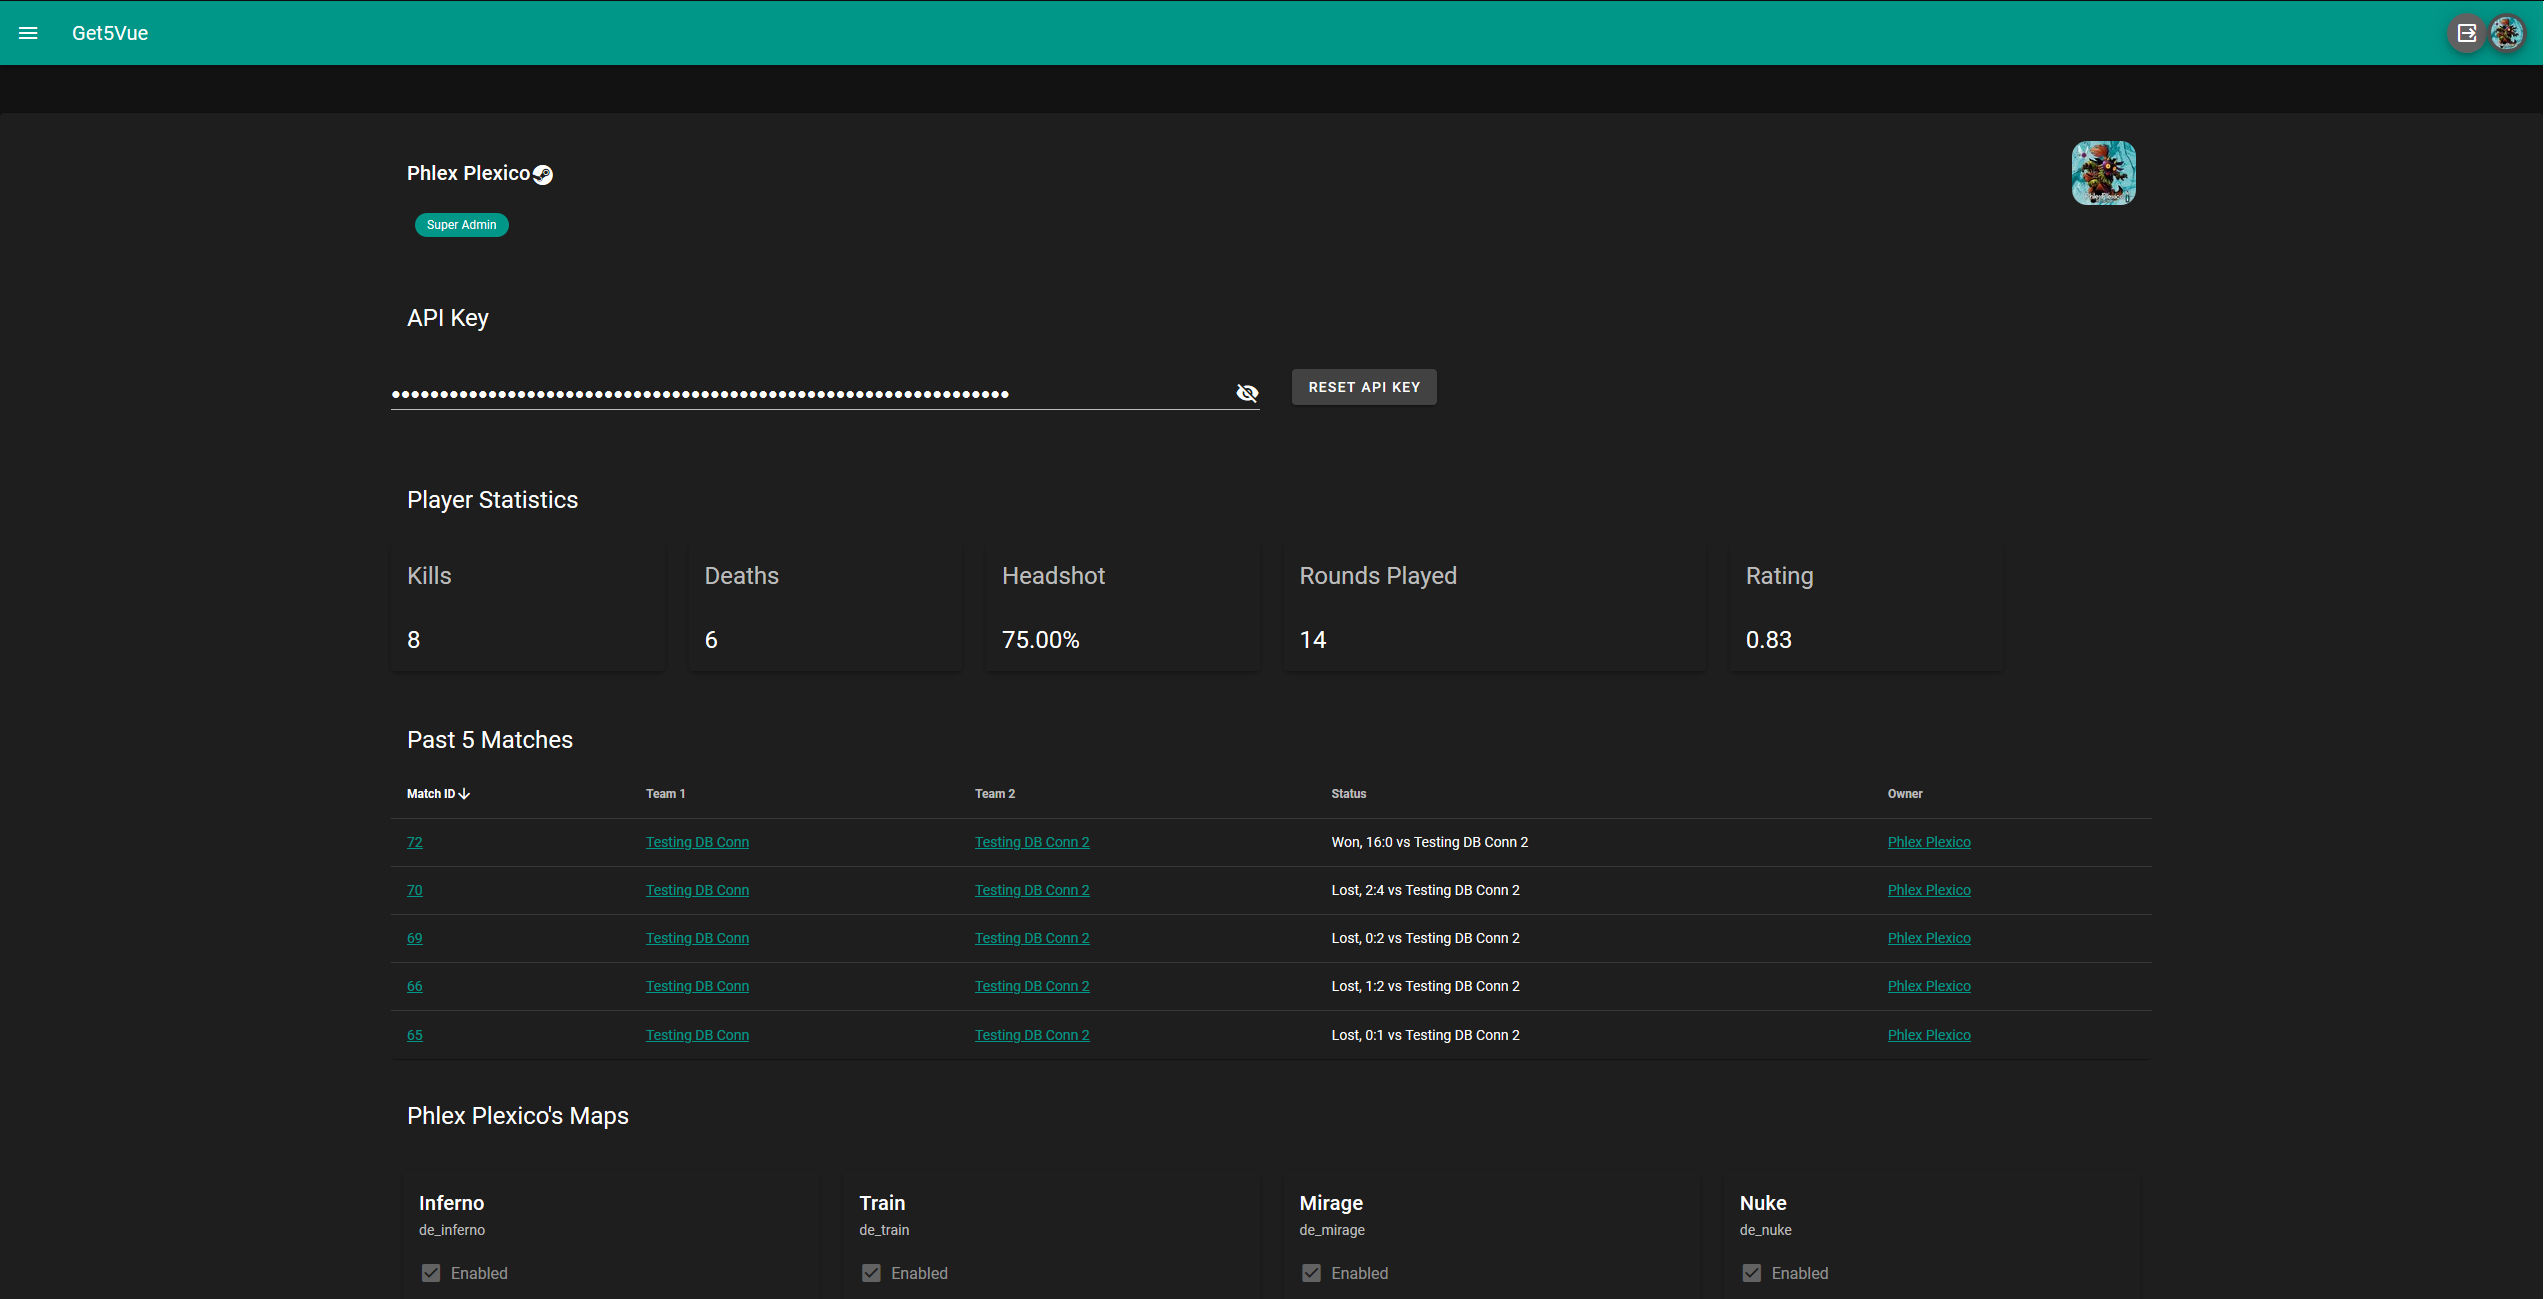Click the logout icon in the header
The image size is (2544, 1299).
[x=2466, y=33]
